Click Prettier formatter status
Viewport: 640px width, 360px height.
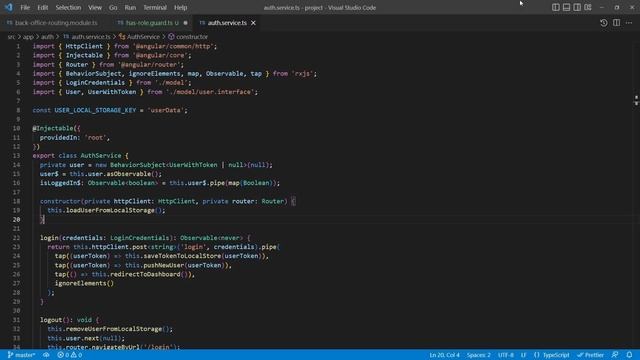tap(590, 355)
